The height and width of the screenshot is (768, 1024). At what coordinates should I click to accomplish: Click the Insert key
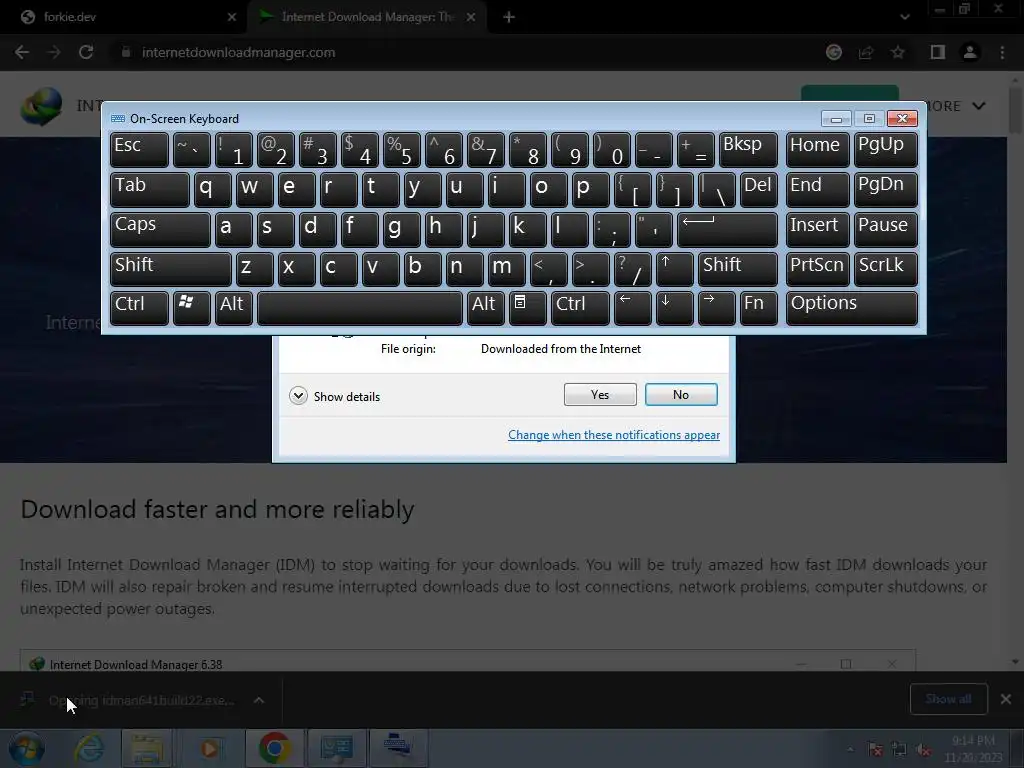[x=817, y=229]
